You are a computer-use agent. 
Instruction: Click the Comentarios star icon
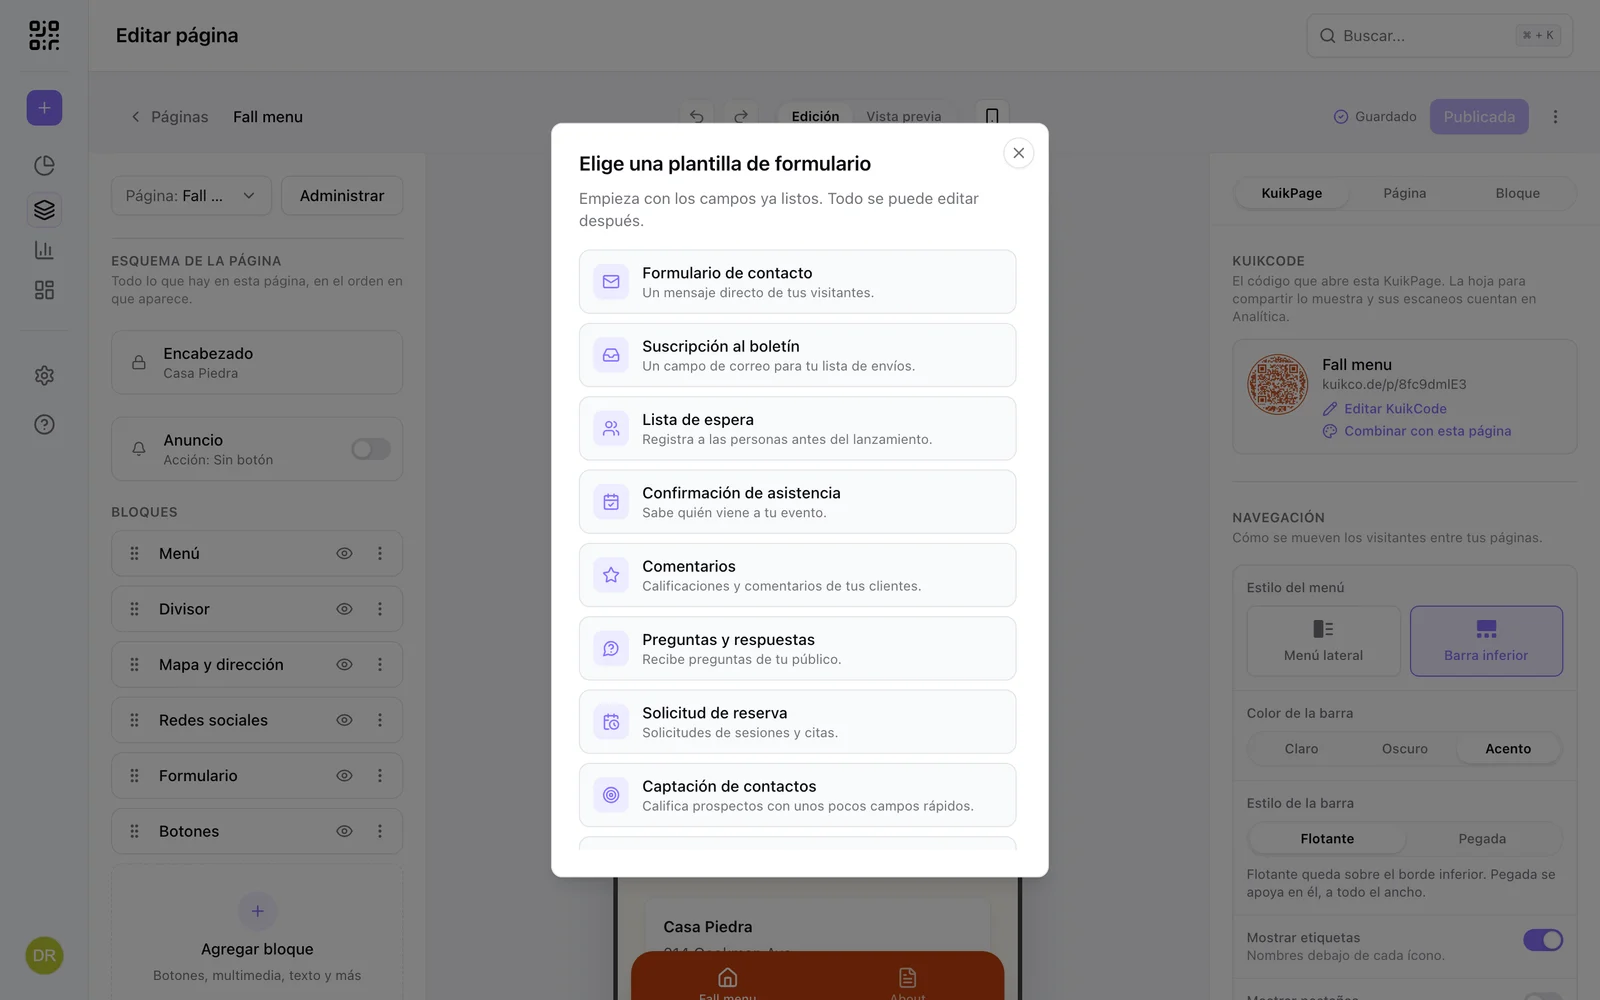pos(611,575)
